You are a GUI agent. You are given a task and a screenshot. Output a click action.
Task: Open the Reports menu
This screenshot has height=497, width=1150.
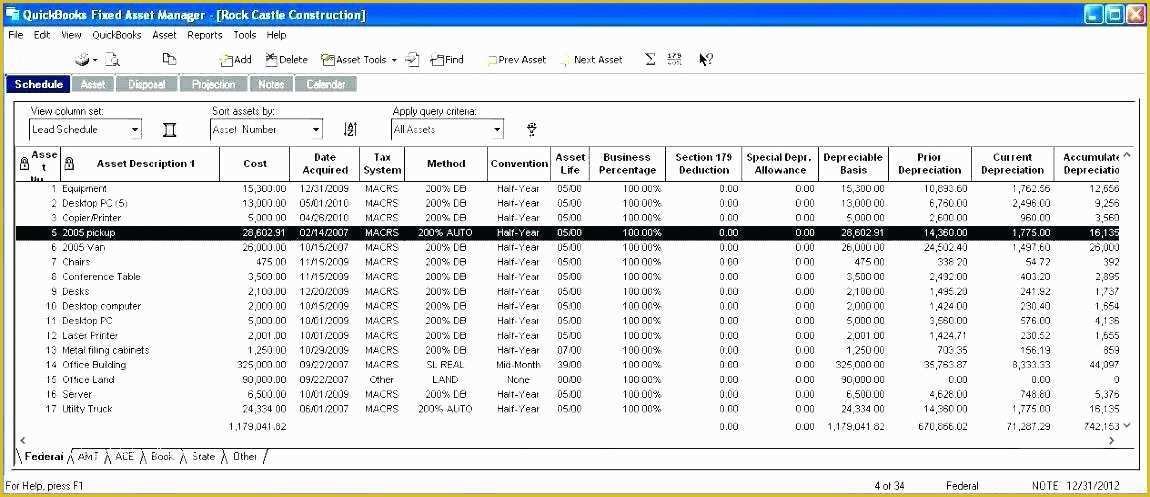point(205,34)
